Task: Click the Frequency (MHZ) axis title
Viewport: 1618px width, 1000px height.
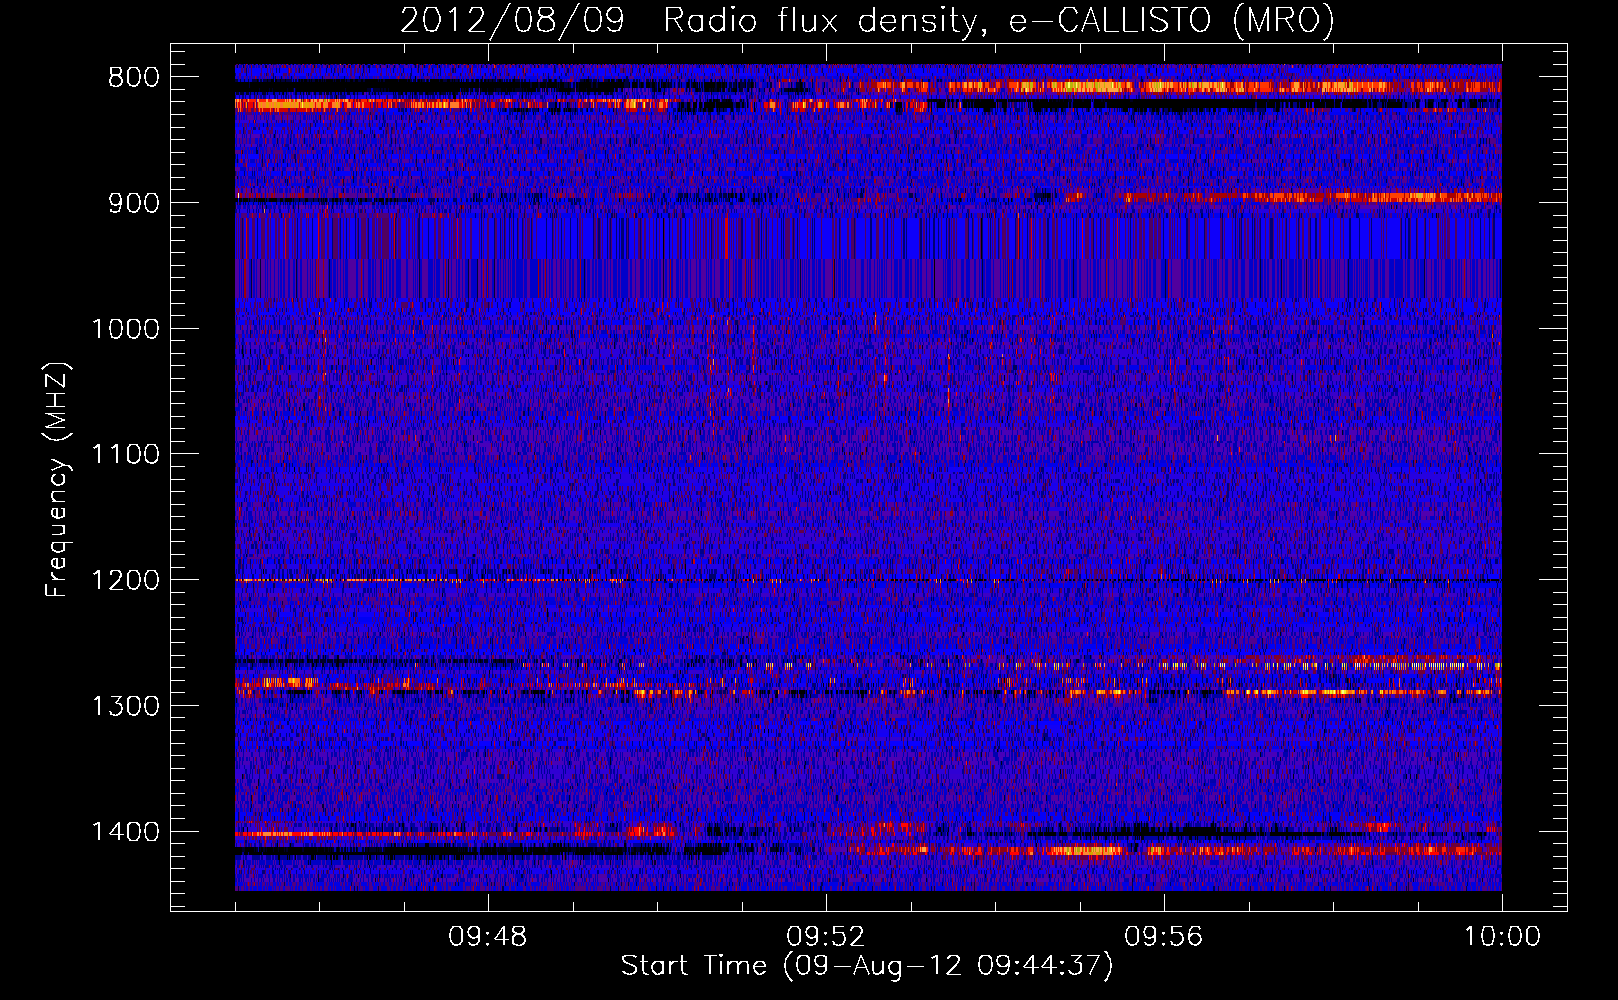Action: click(58, 480)
